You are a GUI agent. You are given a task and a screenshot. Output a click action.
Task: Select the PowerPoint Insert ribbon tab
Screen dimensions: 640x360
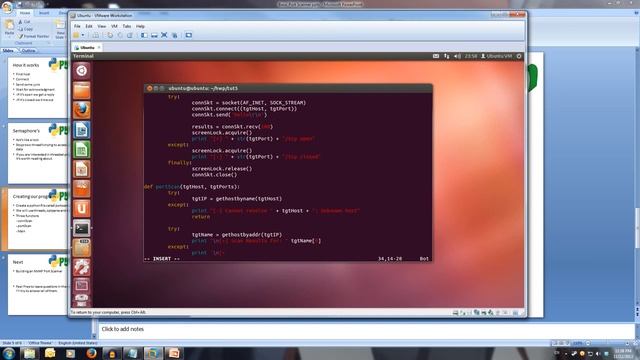pyautogui.click(x=44, y=13)
